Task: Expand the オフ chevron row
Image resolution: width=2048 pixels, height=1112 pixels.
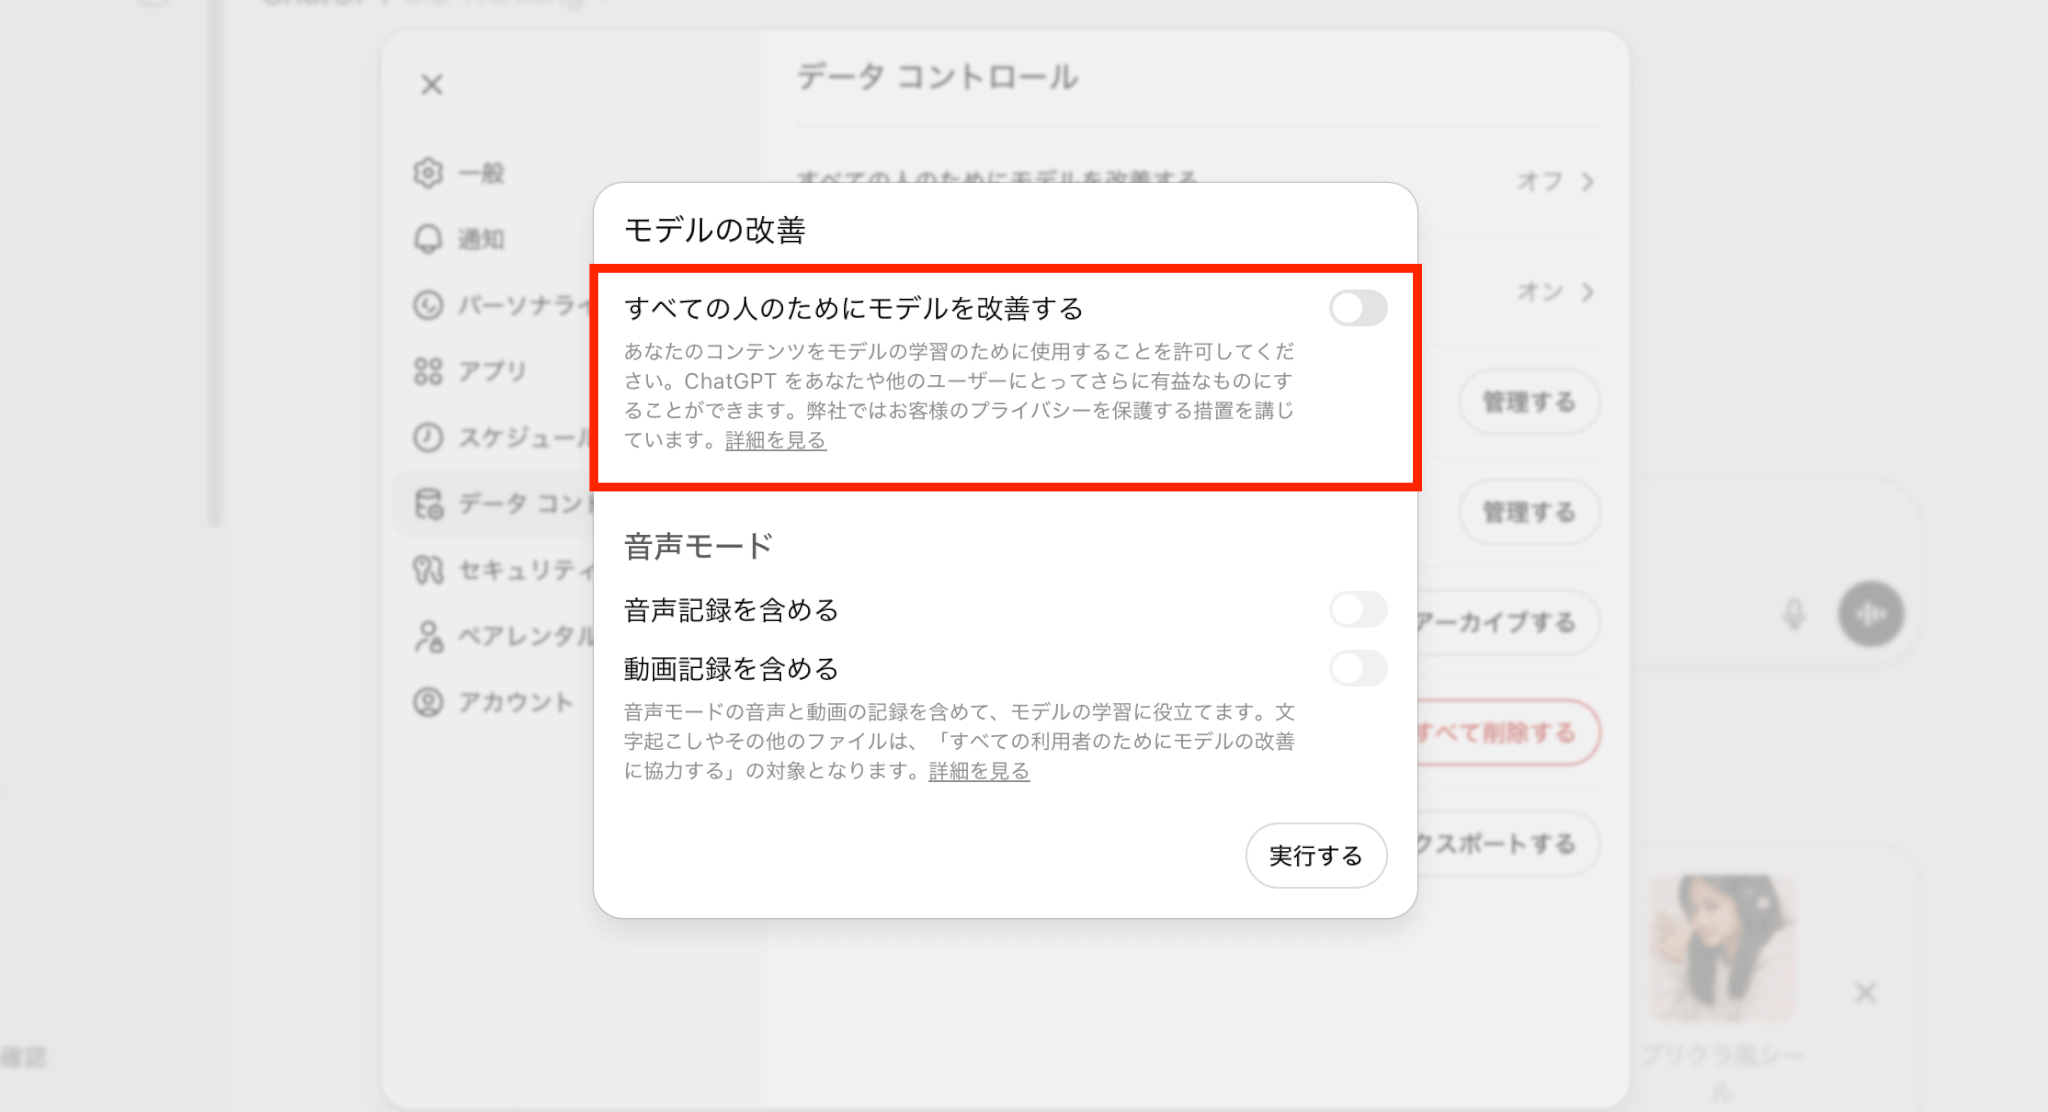Action: coord(1586,182)
